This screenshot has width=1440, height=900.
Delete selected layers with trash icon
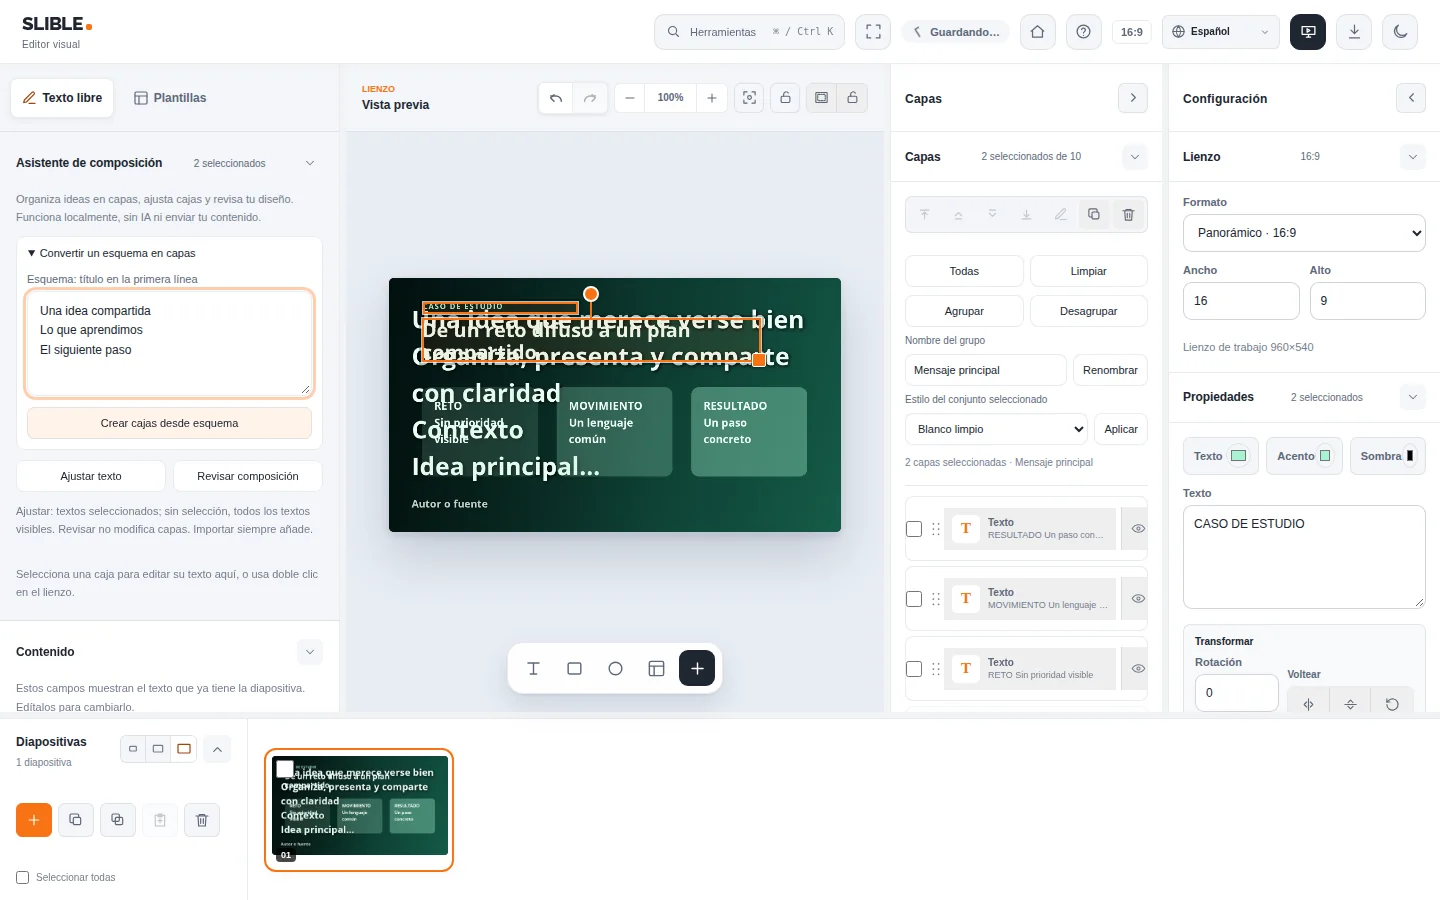click(1128, 215)
